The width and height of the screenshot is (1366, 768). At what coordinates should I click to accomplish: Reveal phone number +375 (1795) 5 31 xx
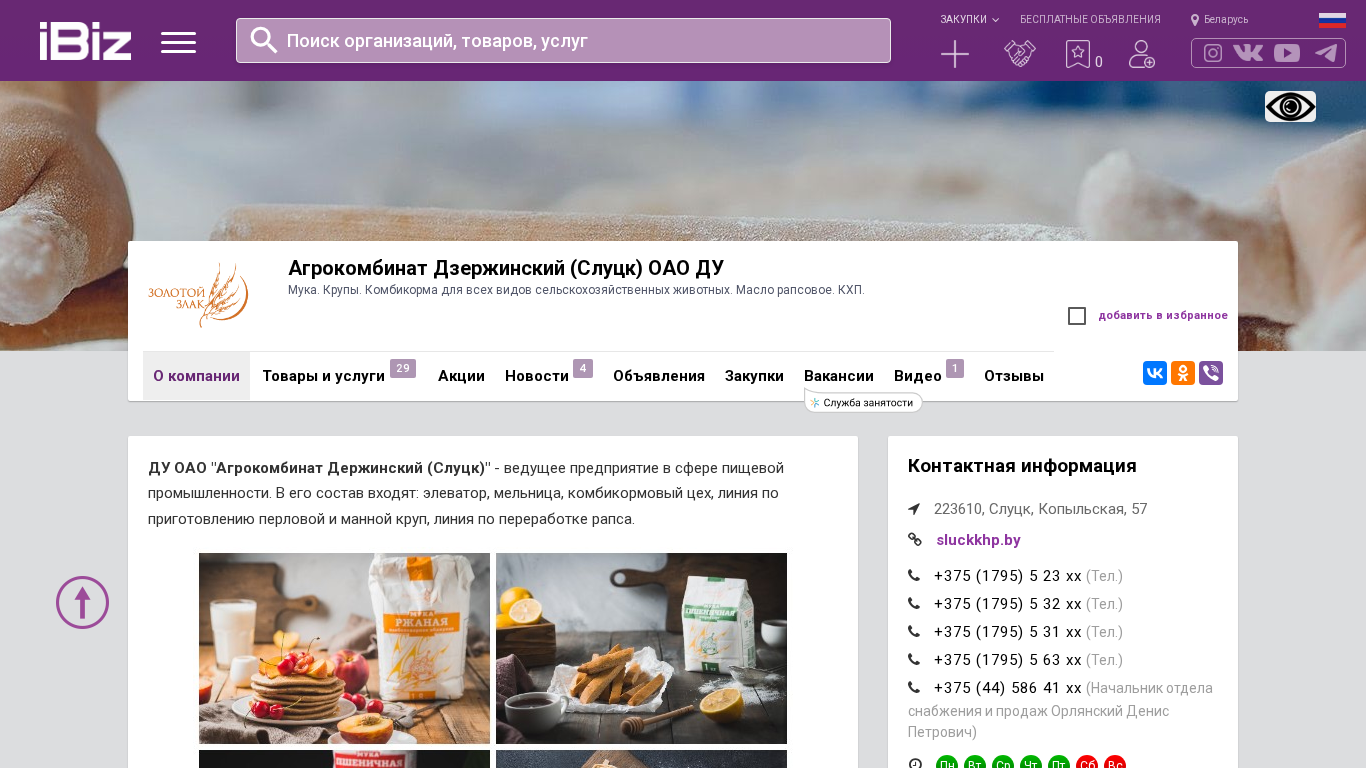[x=1008, y=632]
